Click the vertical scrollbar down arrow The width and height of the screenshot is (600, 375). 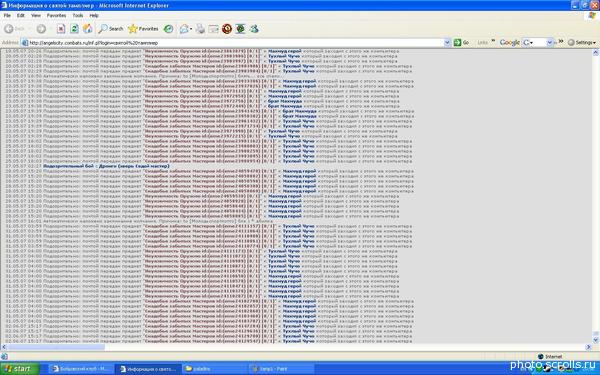596,340
